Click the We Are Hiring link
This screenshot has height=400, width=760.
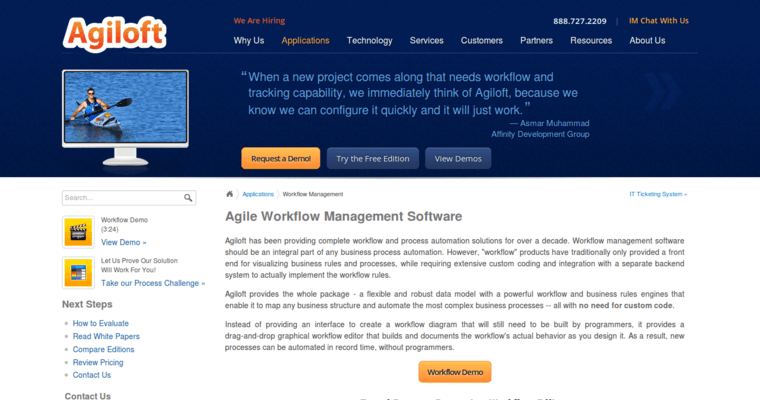tap(260, 20)
